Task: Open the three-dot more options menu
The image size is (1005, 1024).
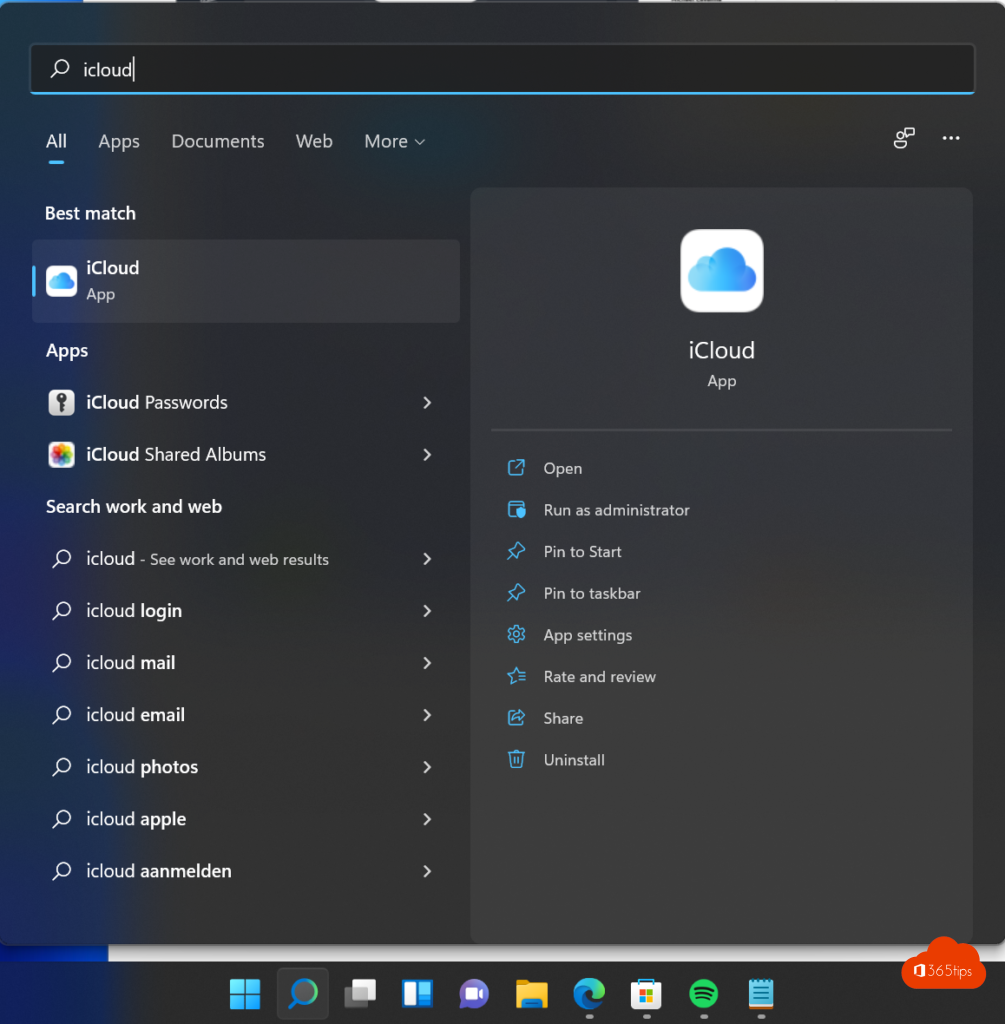Action: pyautogui.click(x=951, y=139)
